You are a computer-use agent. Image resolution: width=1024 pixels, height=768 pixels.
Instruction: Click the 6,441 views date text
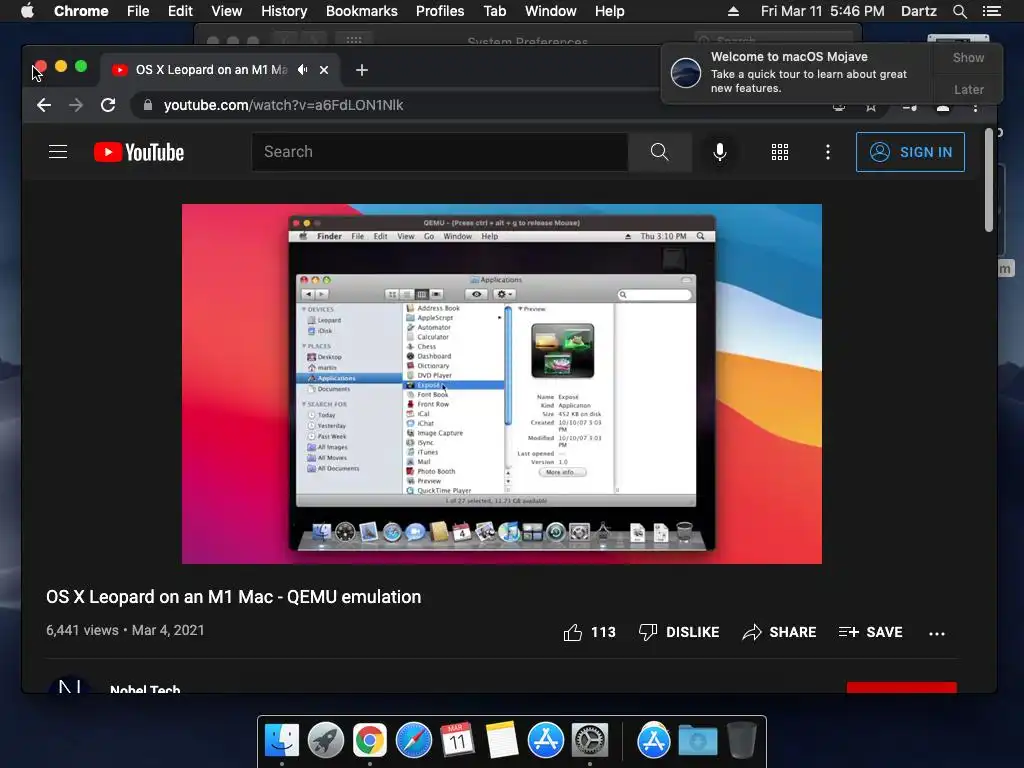tap(125, 630)
